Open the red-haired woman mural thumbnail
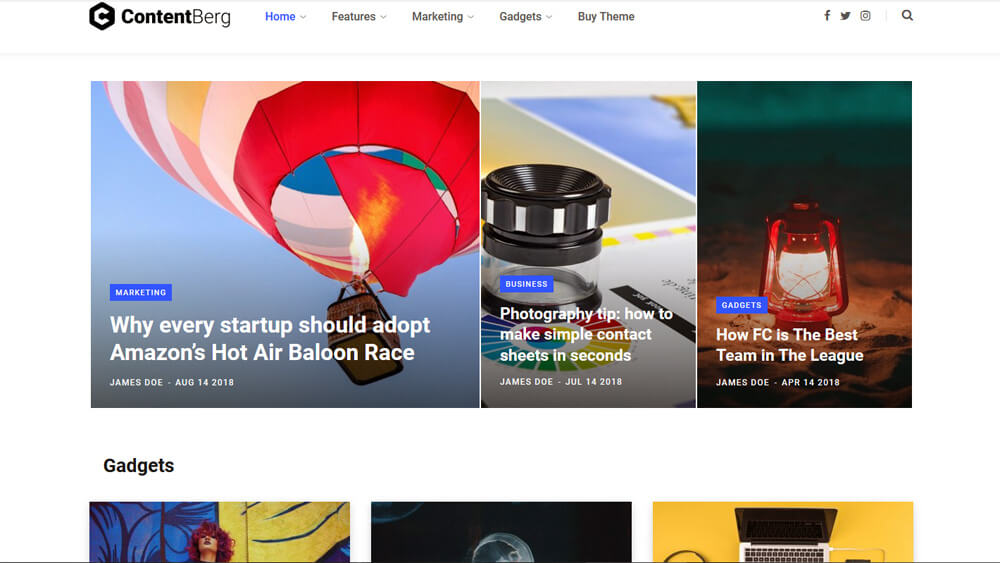1000x563 pixels. (219, 532)
